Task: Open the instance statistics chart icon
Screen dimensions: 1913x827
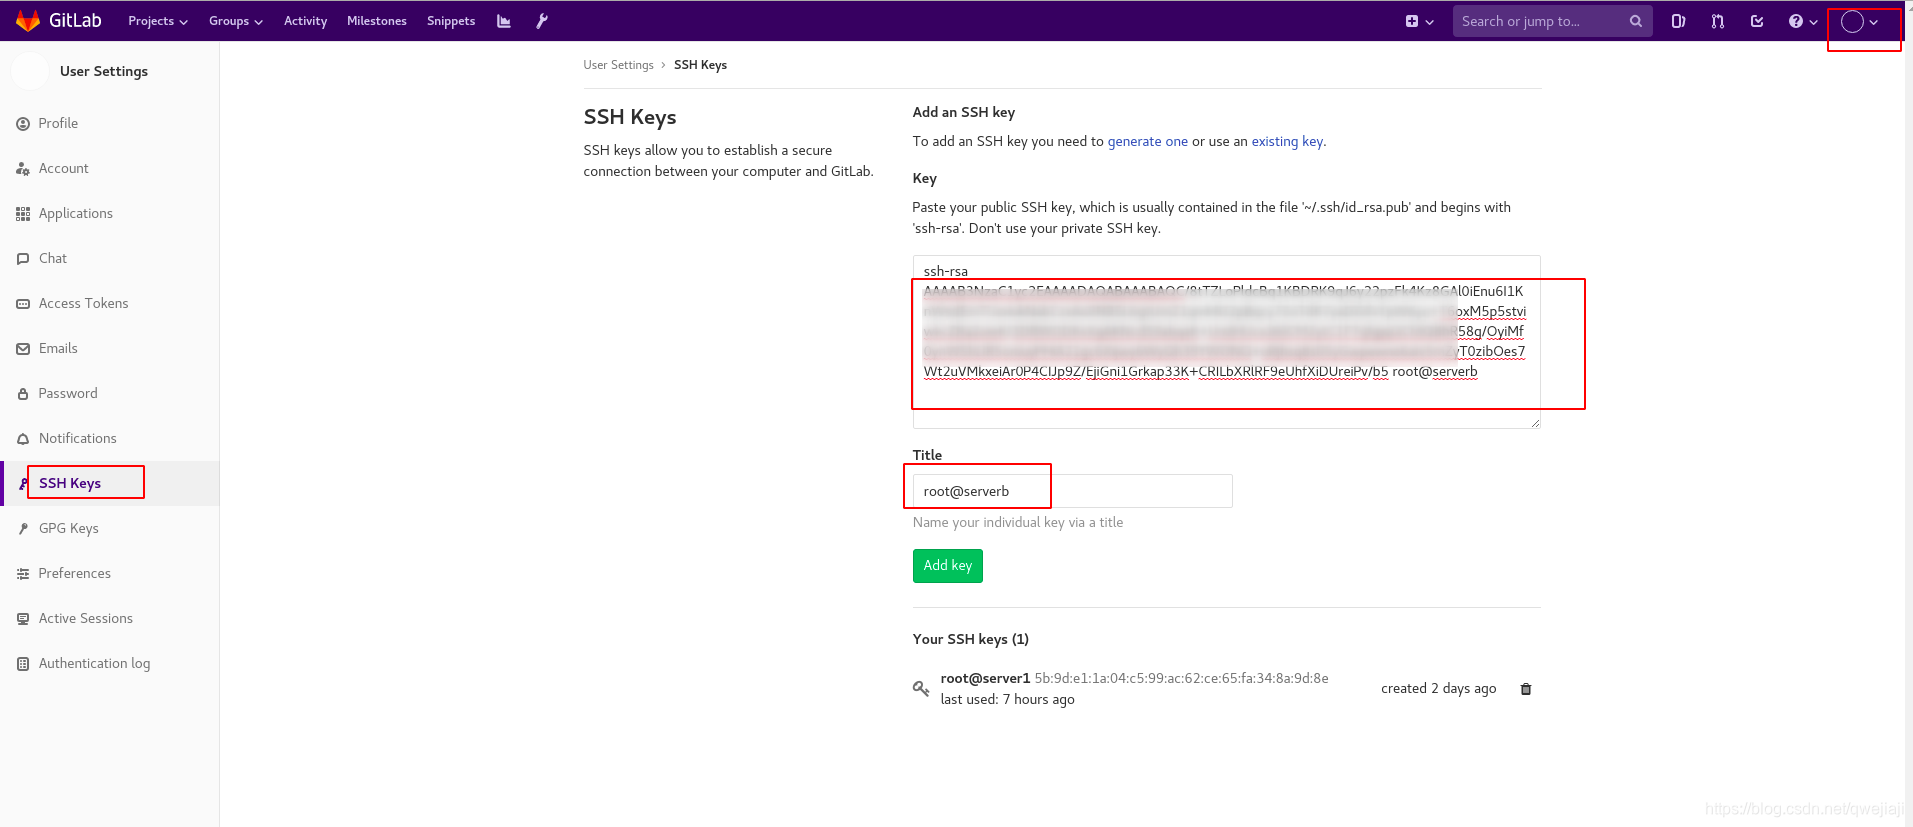Action: click(504, 21)
